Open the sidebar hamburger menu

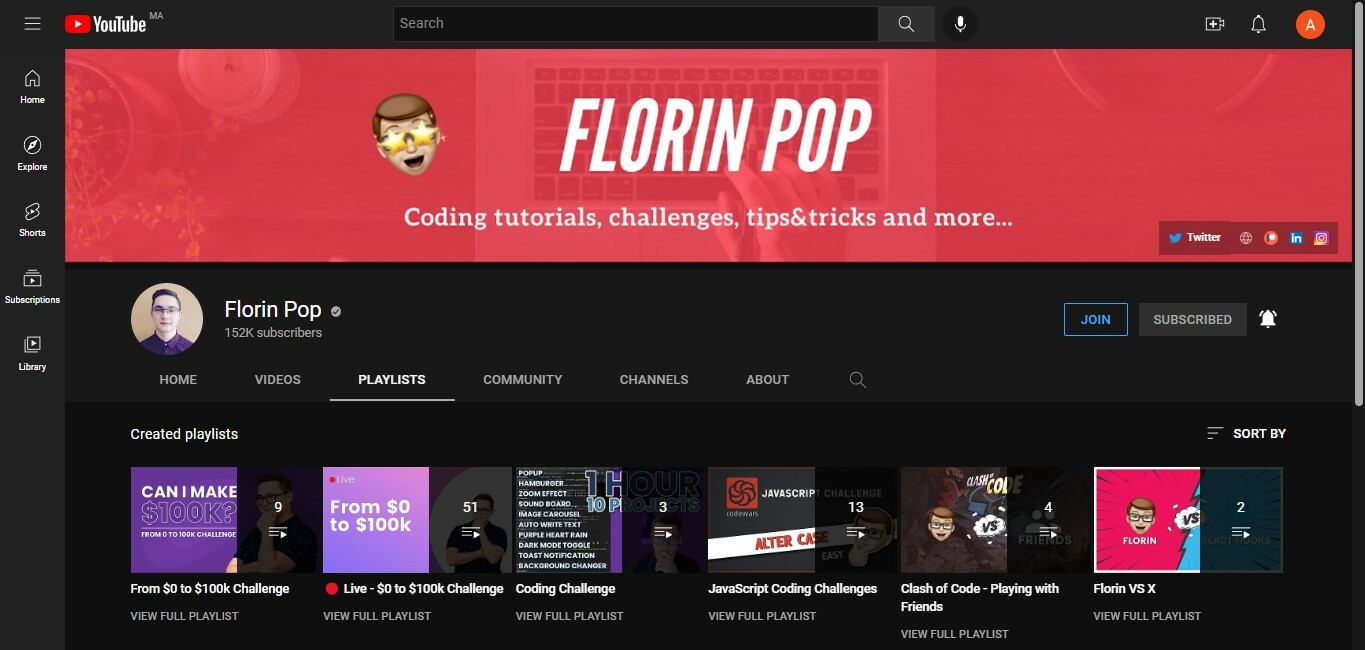click(32, 23)
